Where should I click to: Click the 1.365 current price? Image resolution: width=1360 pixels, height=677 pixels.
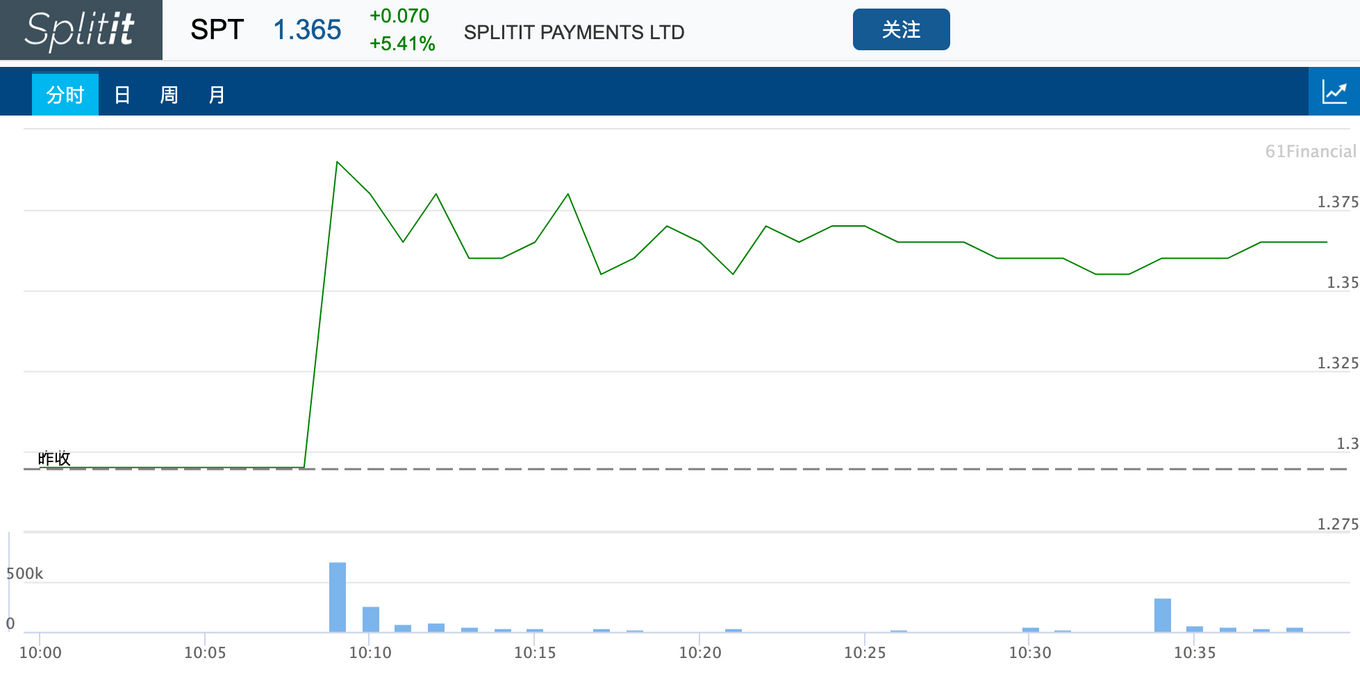pos(307,30)
